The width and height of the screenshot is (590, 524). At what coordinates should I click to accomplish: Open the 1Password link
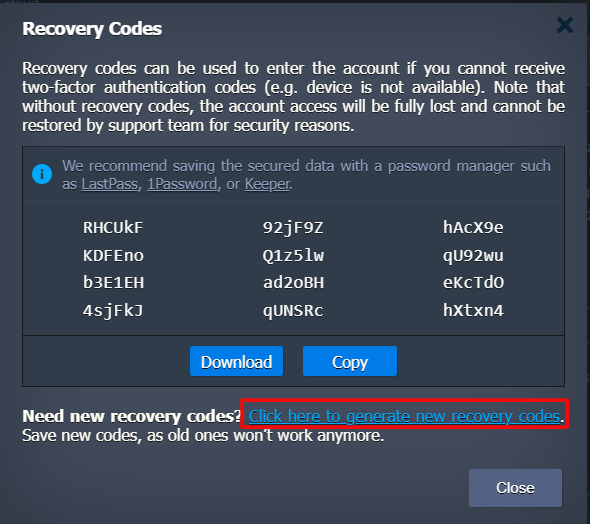tap(182, 184)
